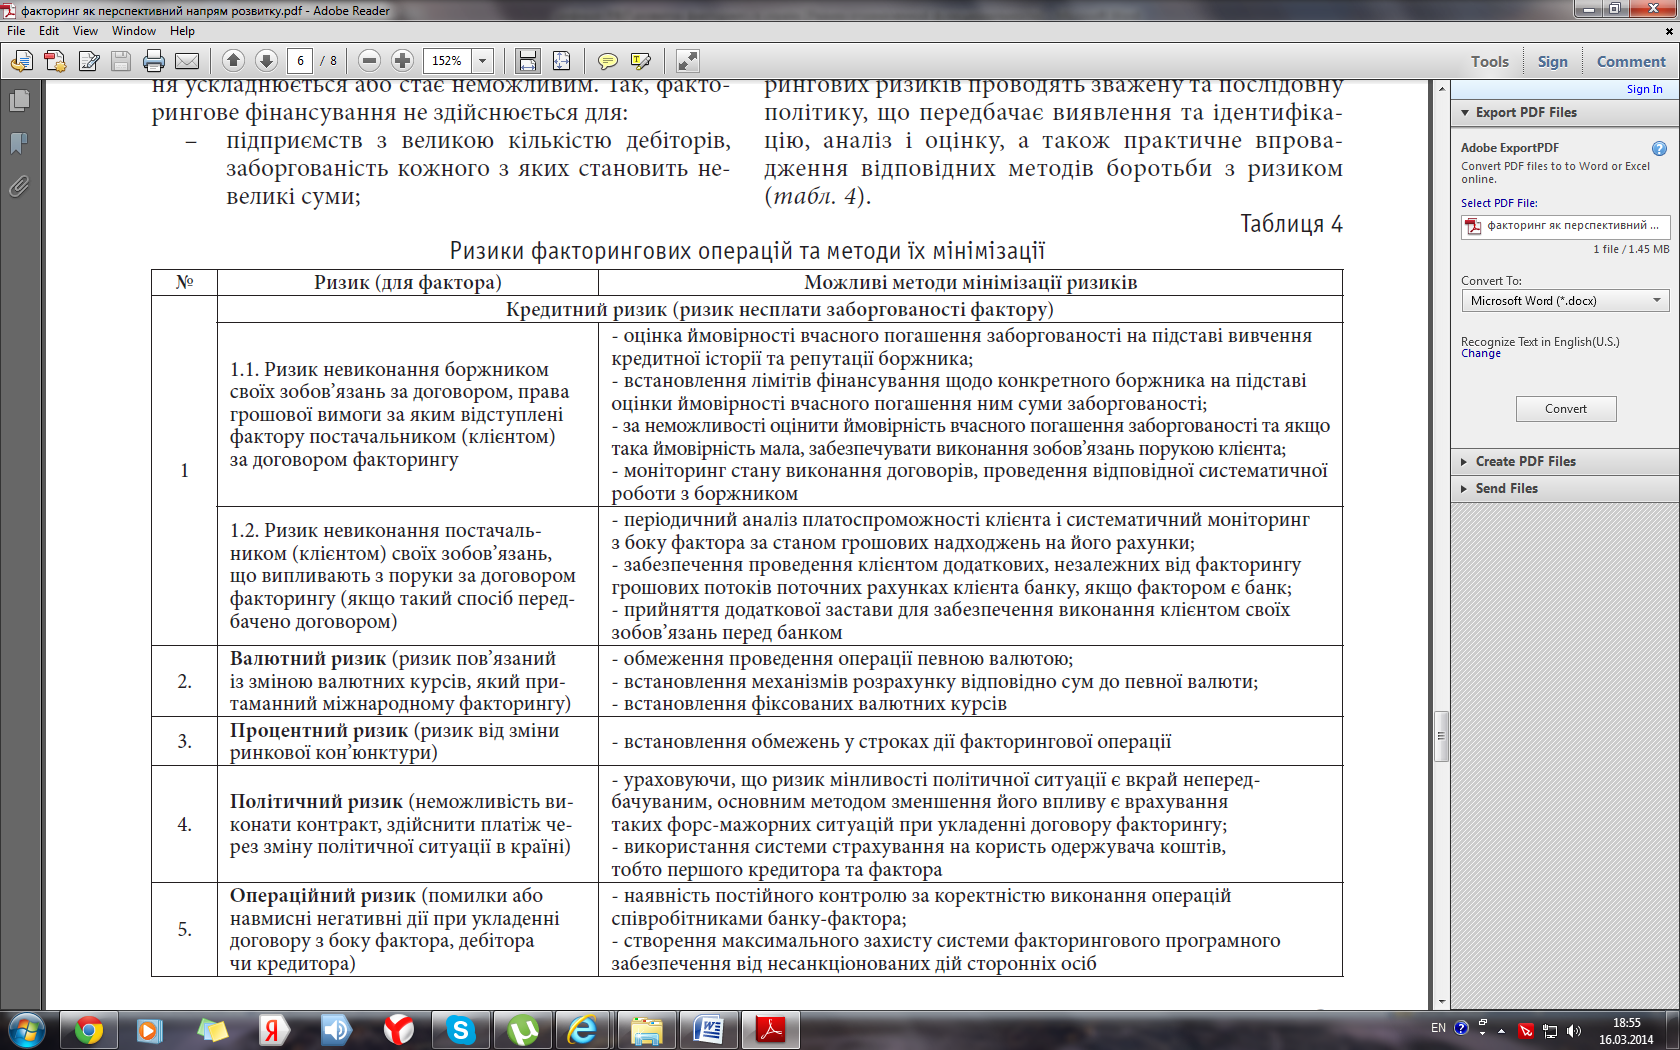The height and width of the screenshot is (1050, 1680).
Task: Click the Select PDF File link
Action: coord(1499,203)
